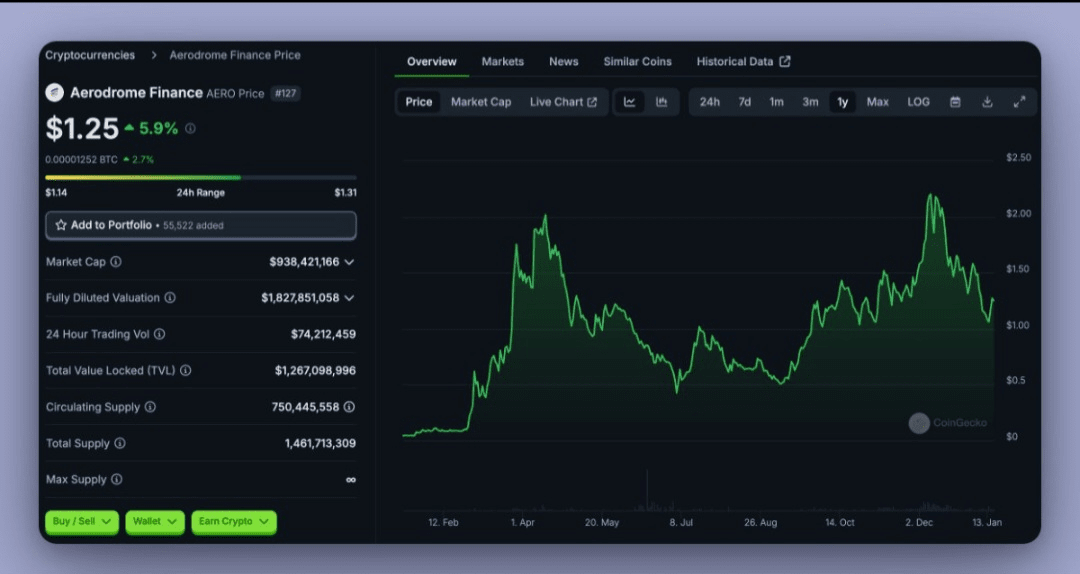Click the 0.00001252 BTC price text
The image size is (1080, 574).
click(x=81, y=160)
